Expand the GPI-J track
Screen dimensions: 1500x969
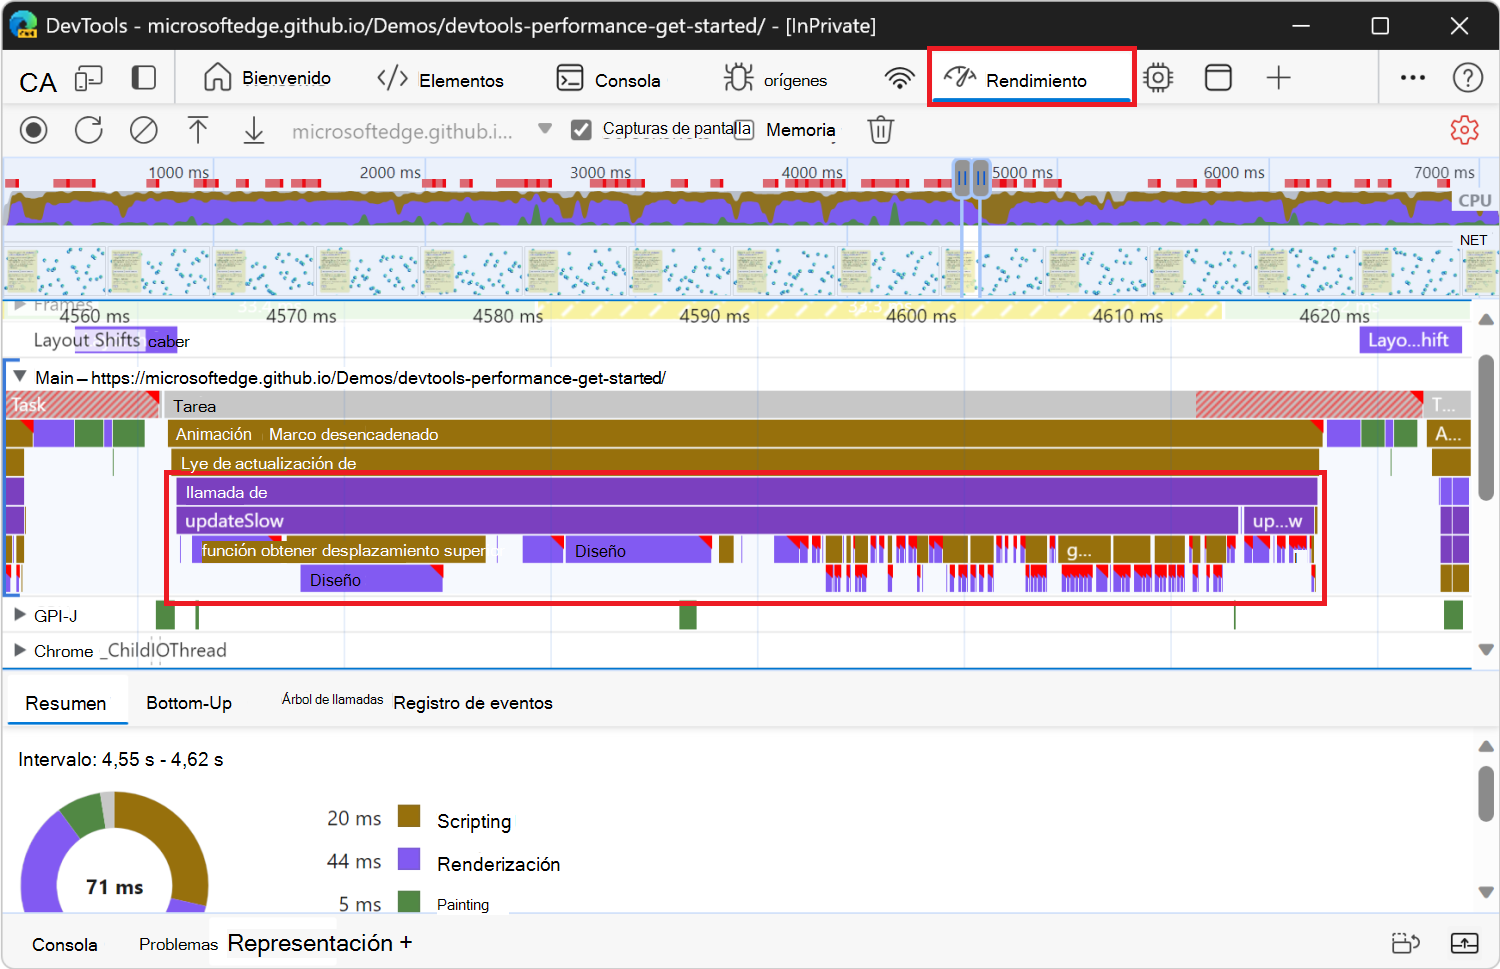pos(20,615)
